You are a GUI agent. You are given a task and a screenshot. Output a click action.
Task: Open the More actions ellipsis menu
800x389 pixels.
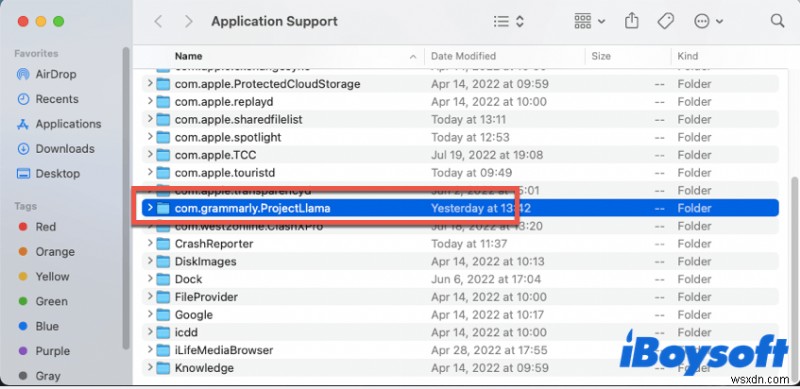coord(708,21)
